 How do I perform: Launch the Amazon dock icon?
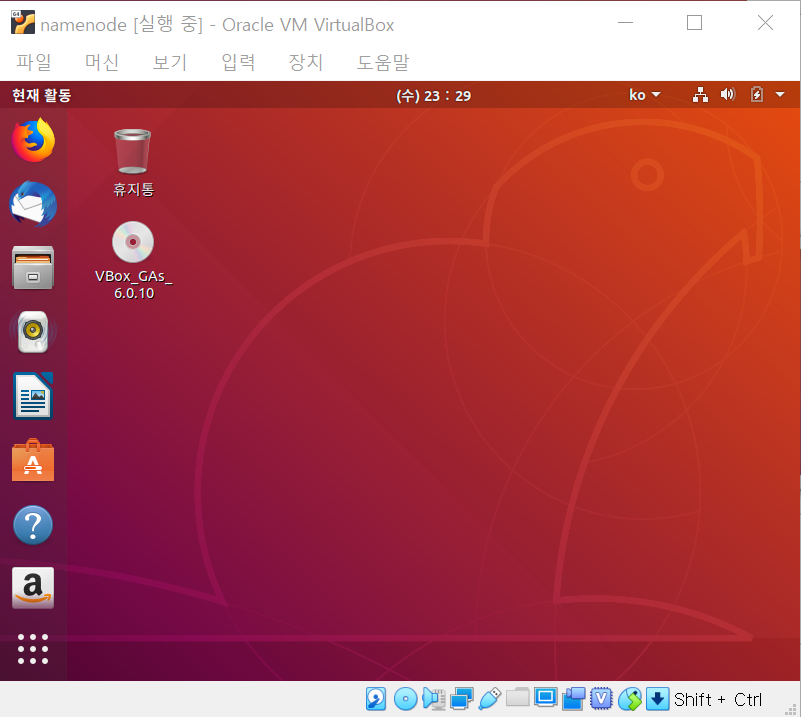tap(33, 588)
